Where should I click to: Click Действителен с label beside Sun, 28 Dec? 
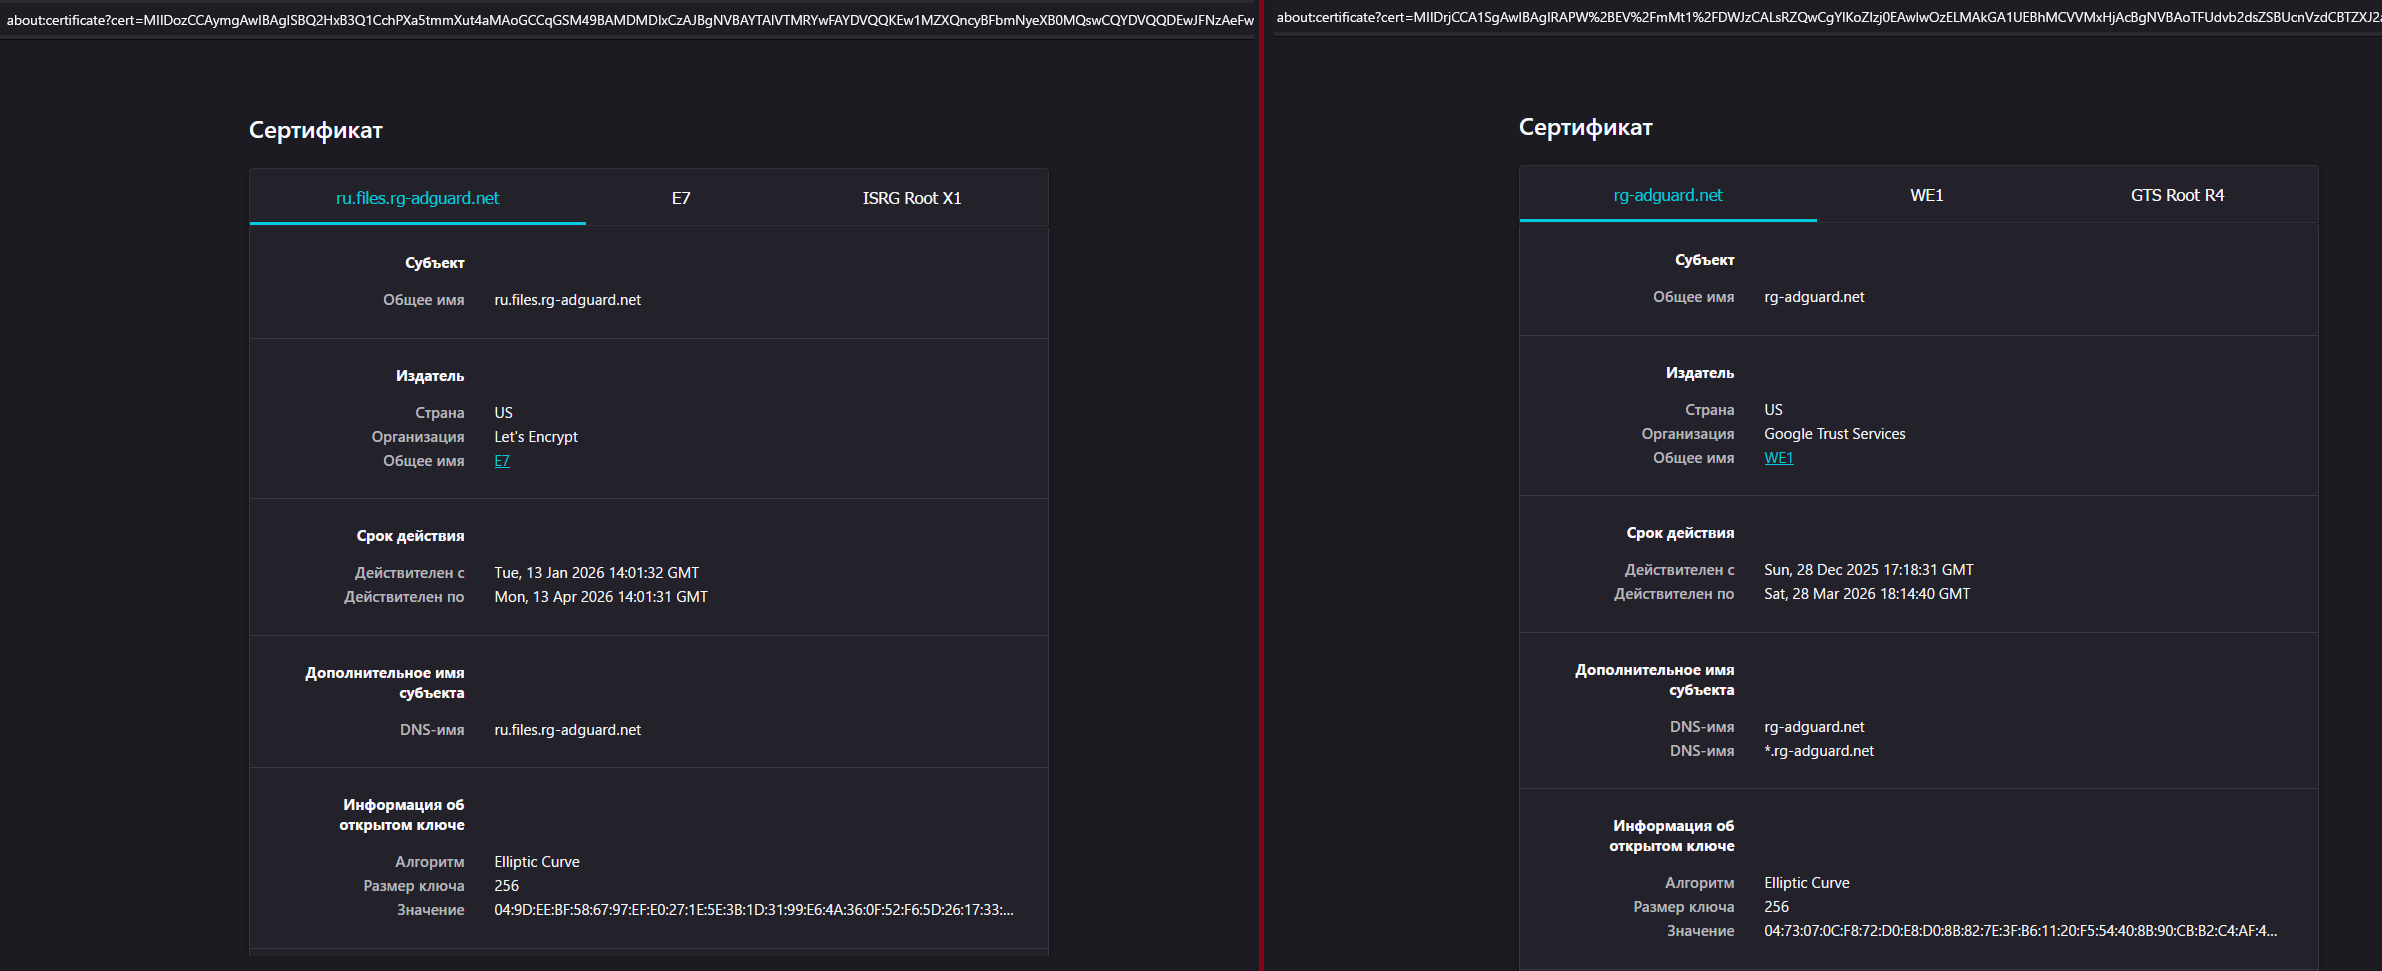(x=1680, y=570)
